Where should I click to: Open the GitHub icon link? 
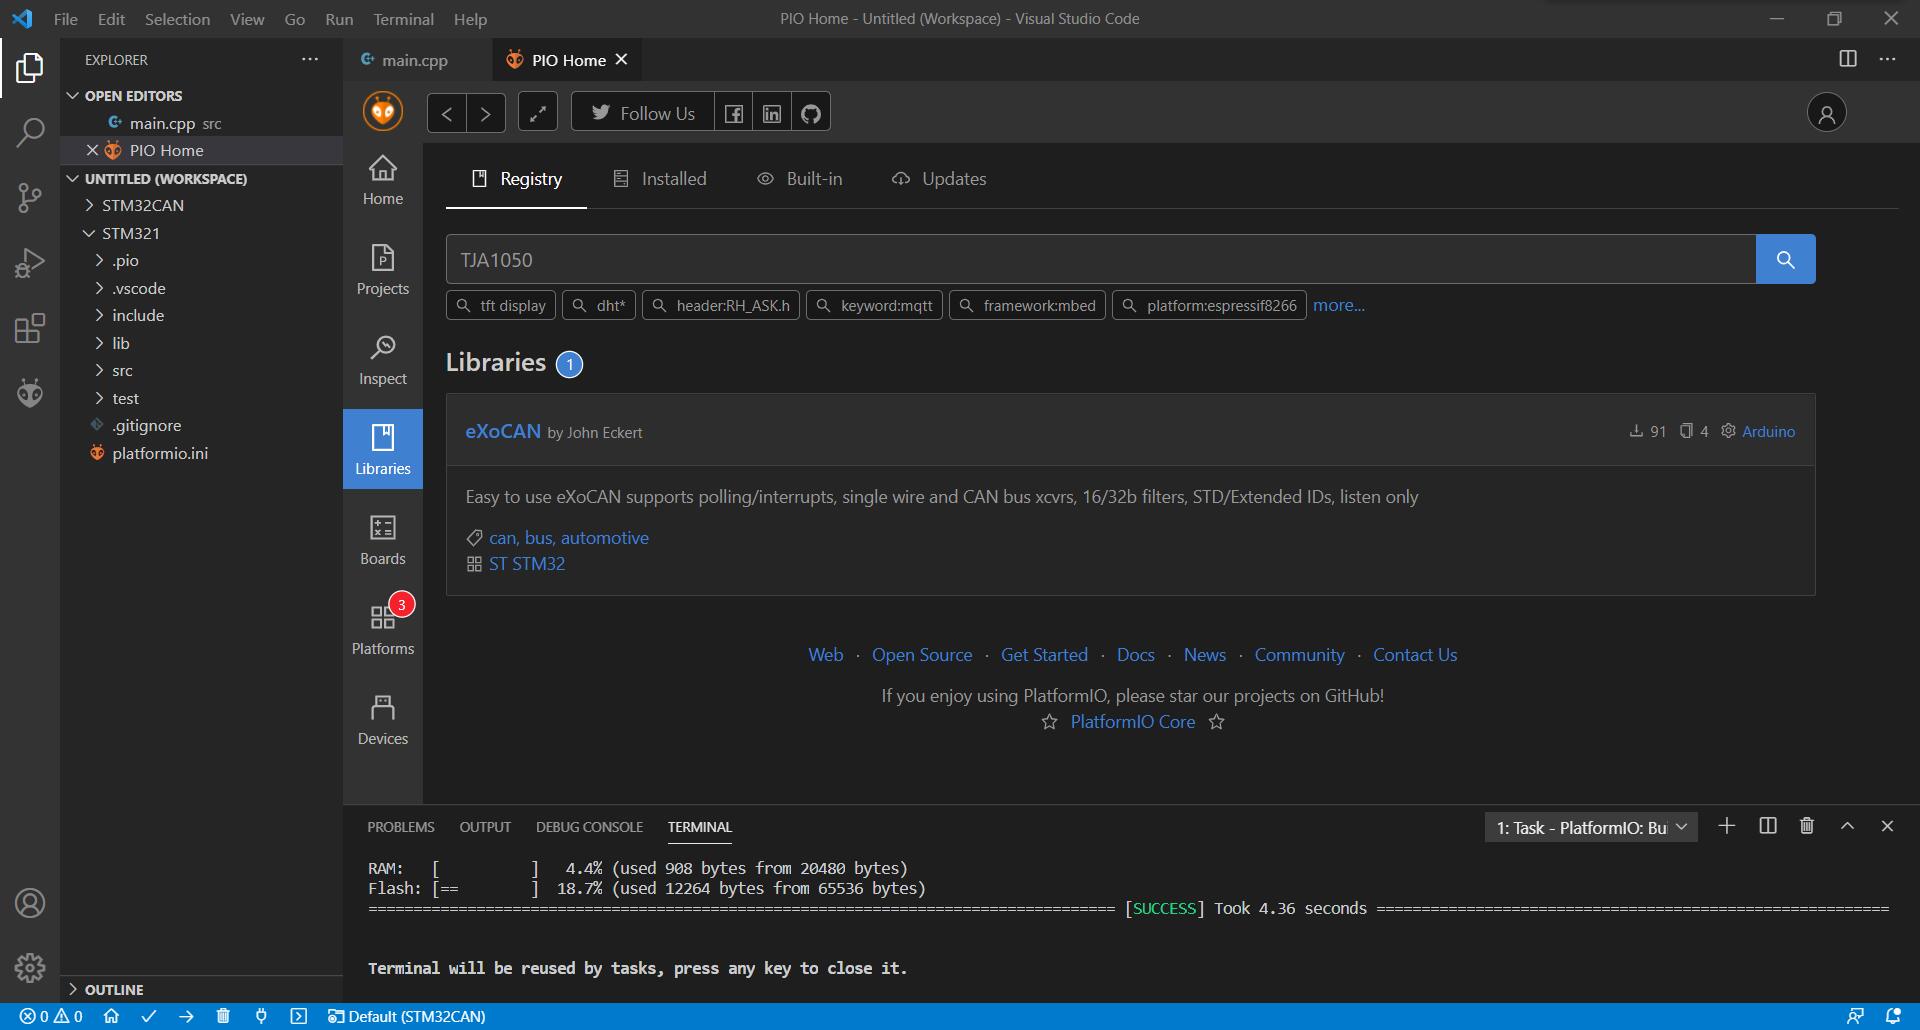(x=811, y=113)
